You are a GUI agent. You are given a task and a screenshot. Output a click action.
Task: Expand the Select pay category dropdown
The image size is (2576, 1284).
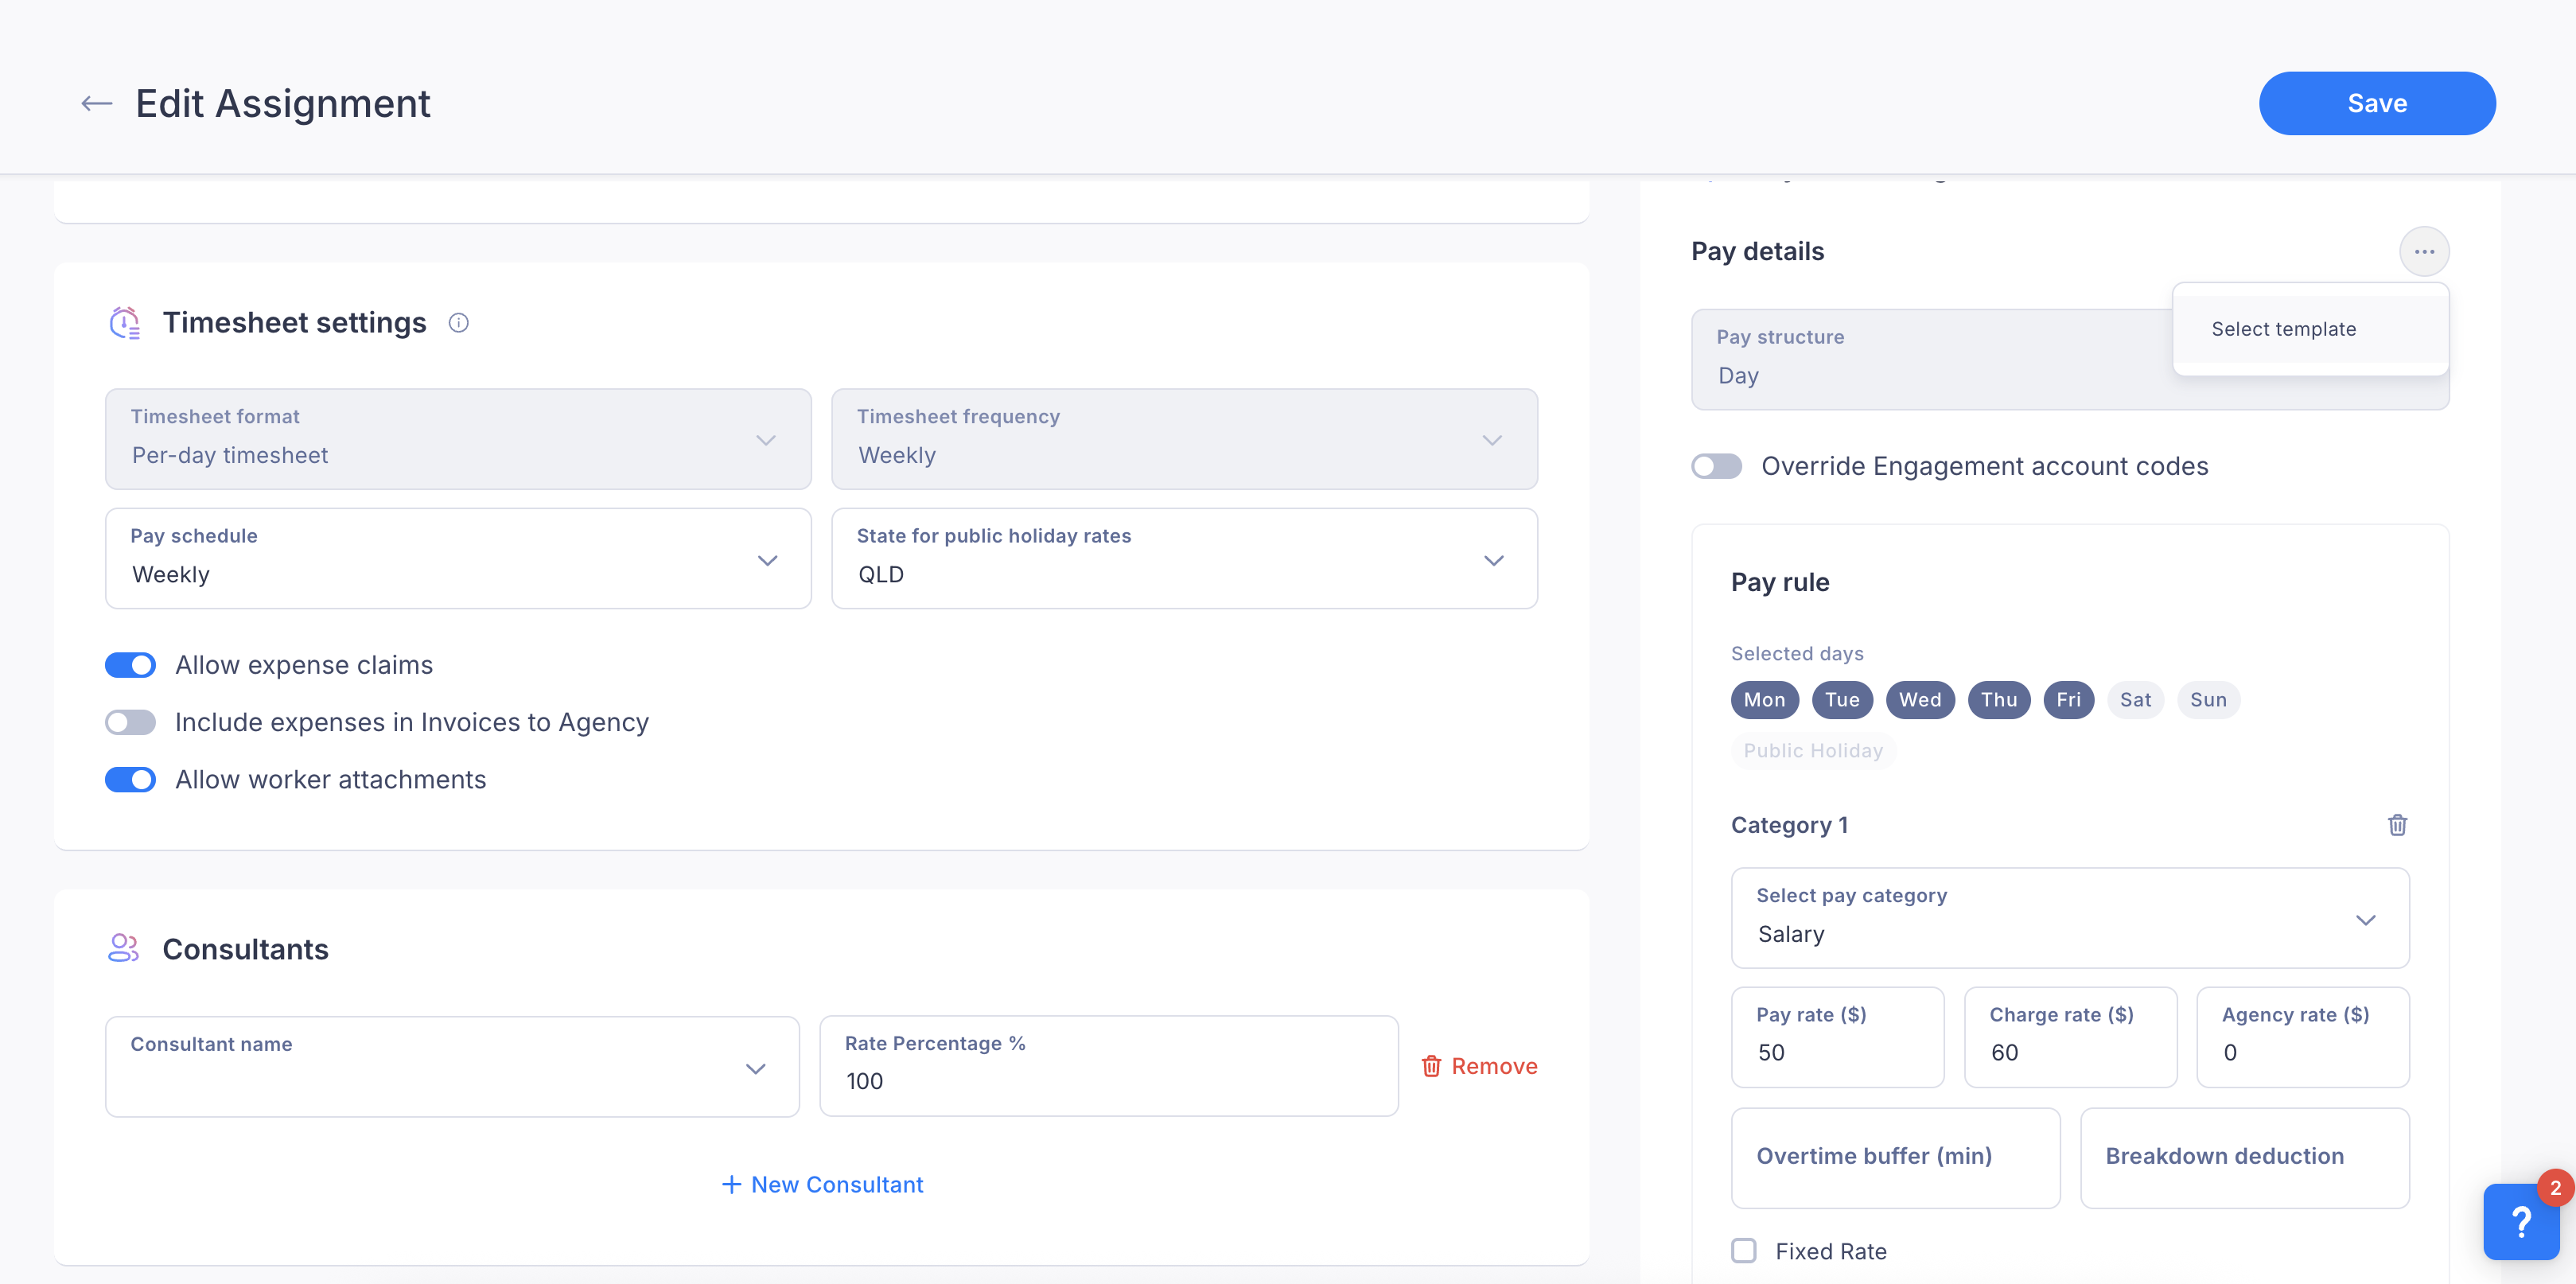2070,918
